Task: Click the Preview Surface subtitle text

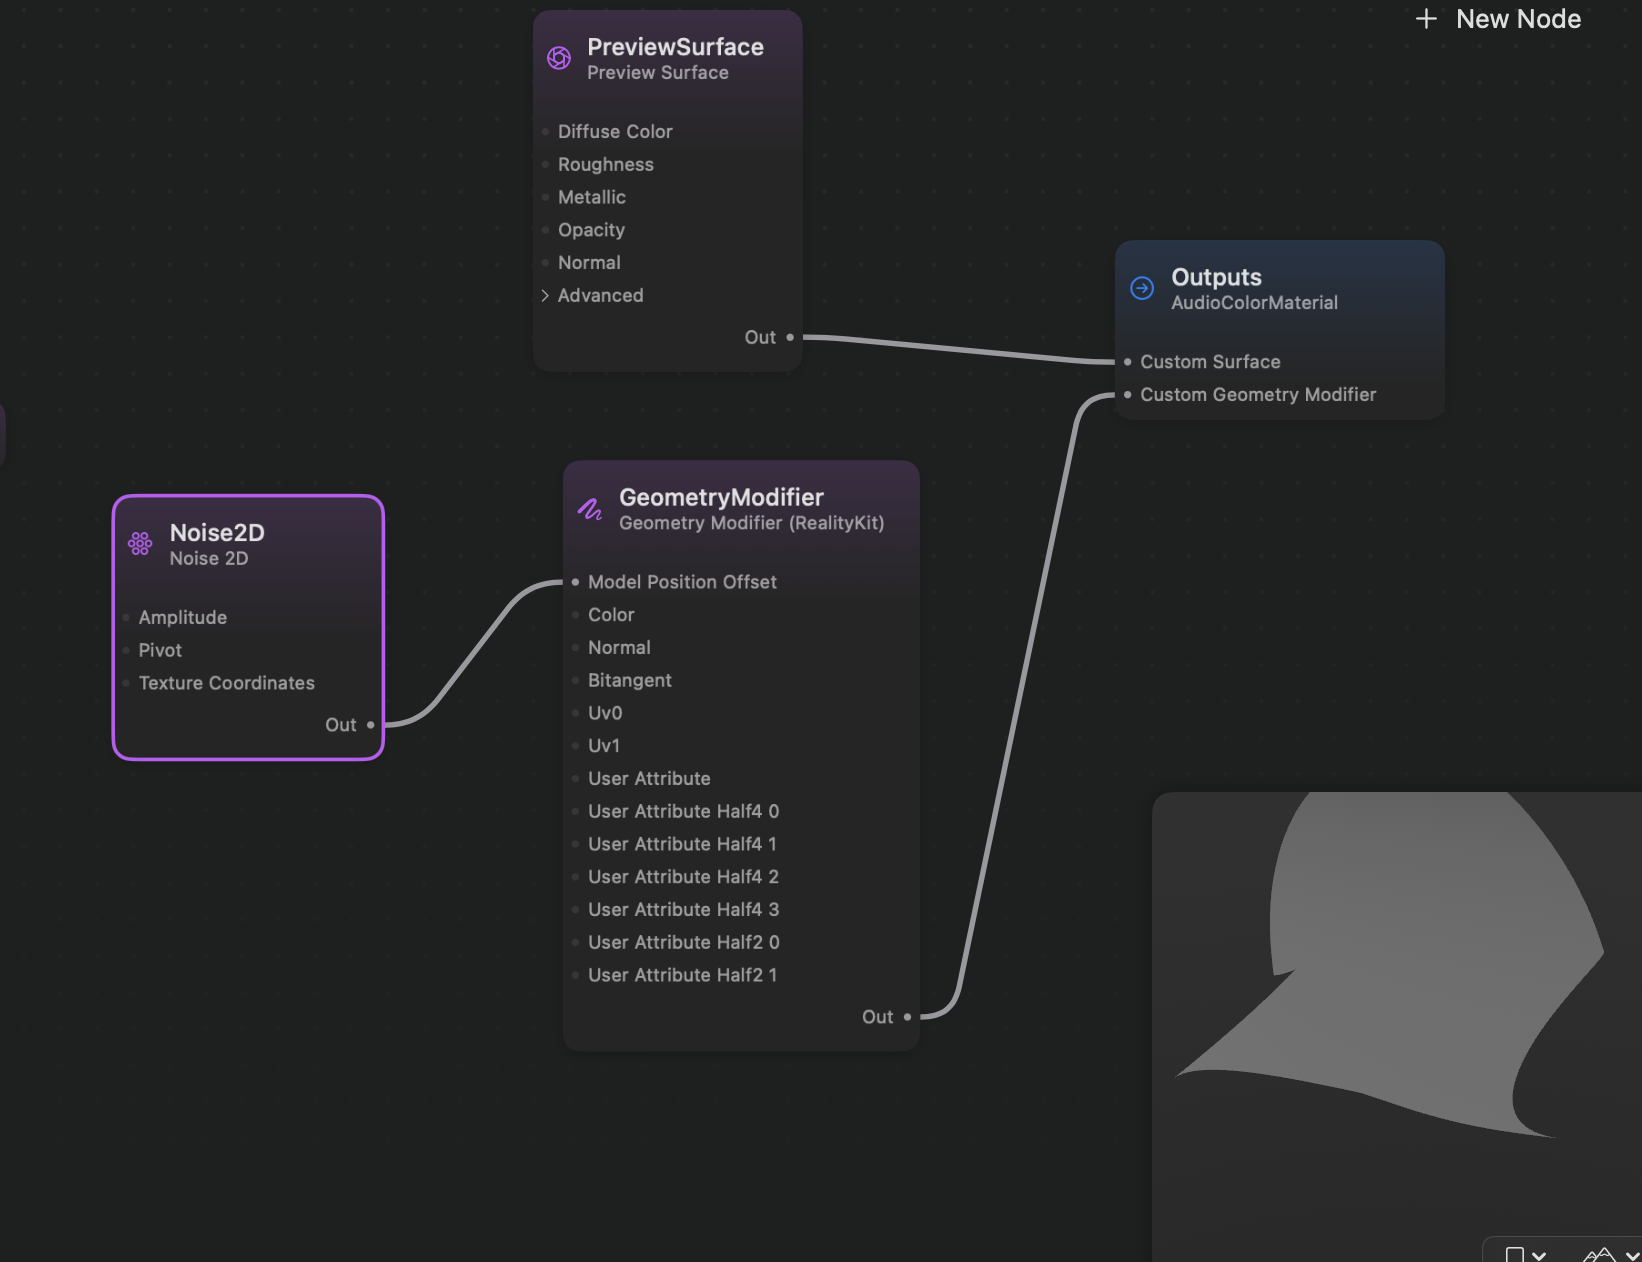Action: [x=658, y=73]
